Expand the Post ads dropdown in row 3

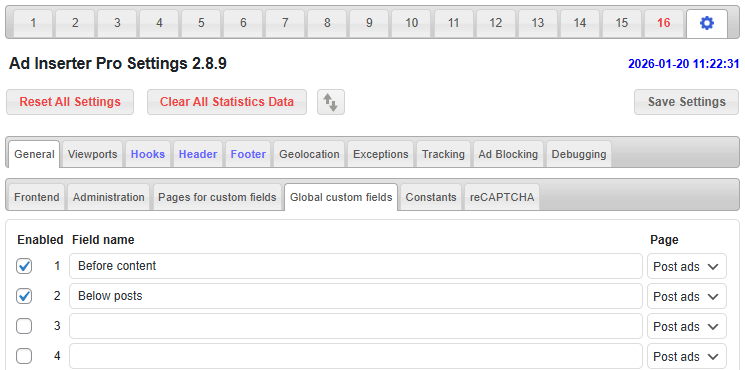point(687,326)
